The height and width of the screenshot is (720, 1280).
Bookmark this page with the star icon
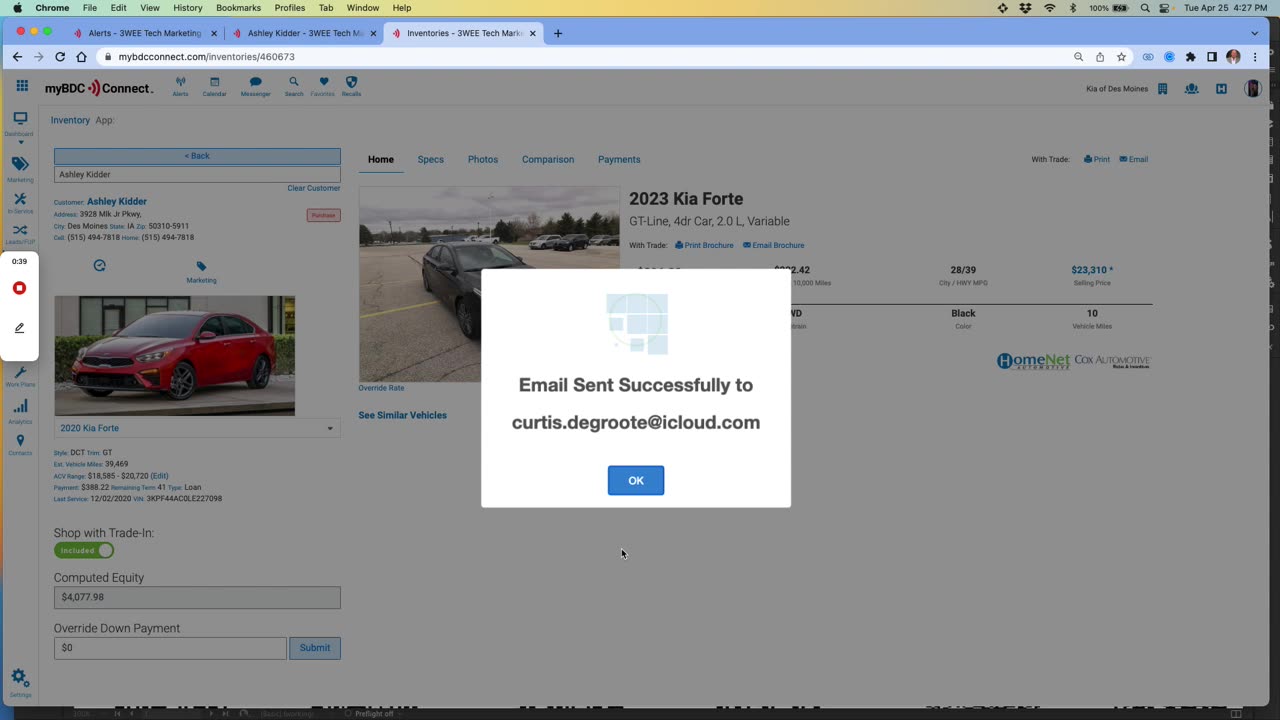tap(1121, 57)
